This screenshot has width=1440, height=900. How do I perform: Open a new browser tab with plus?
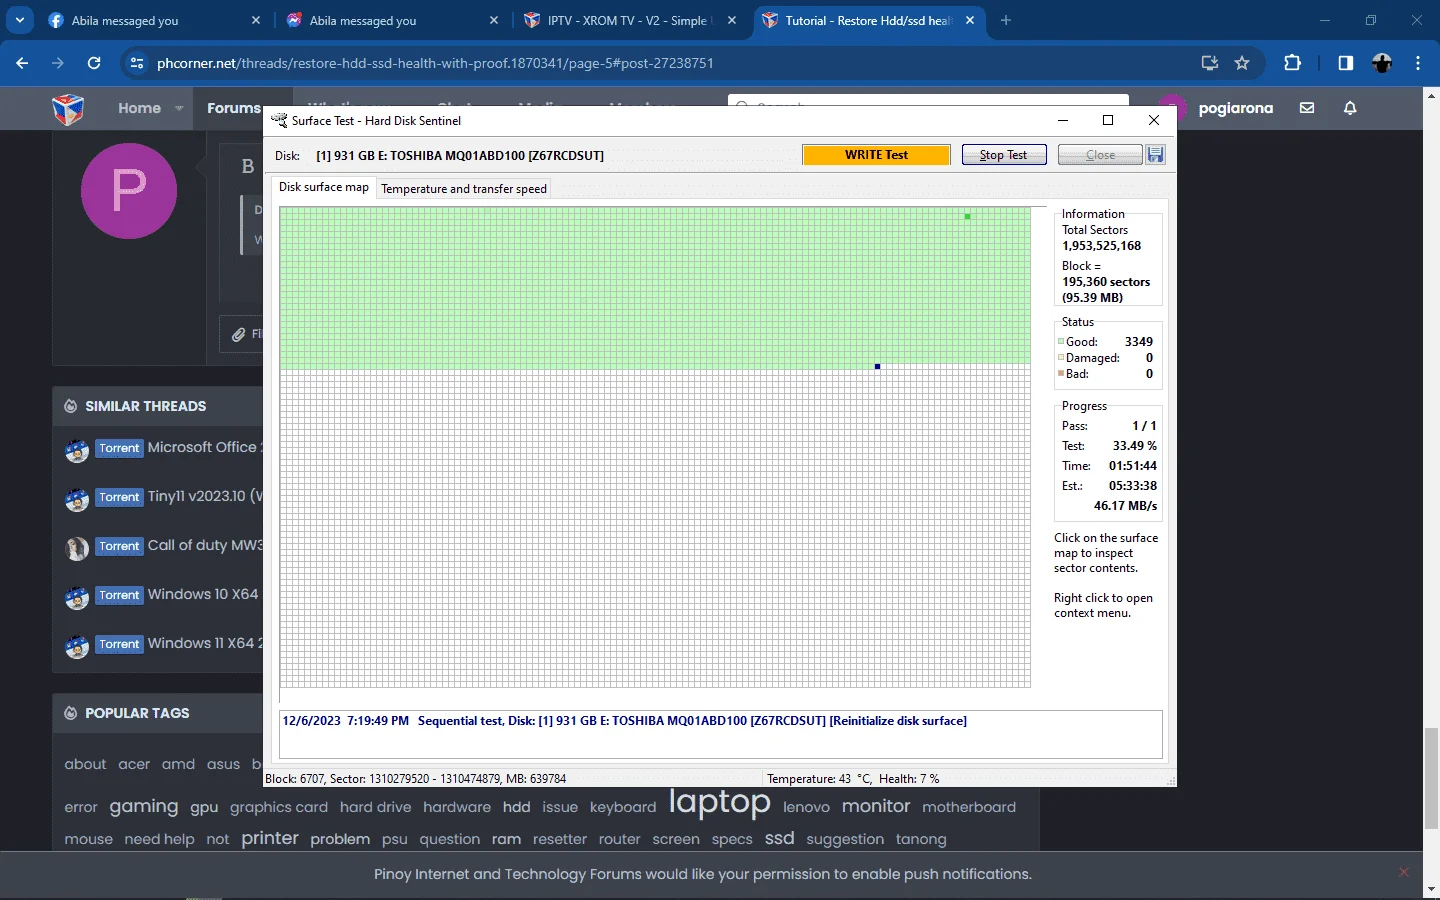pyautogui.click(x=1006, y=20)
